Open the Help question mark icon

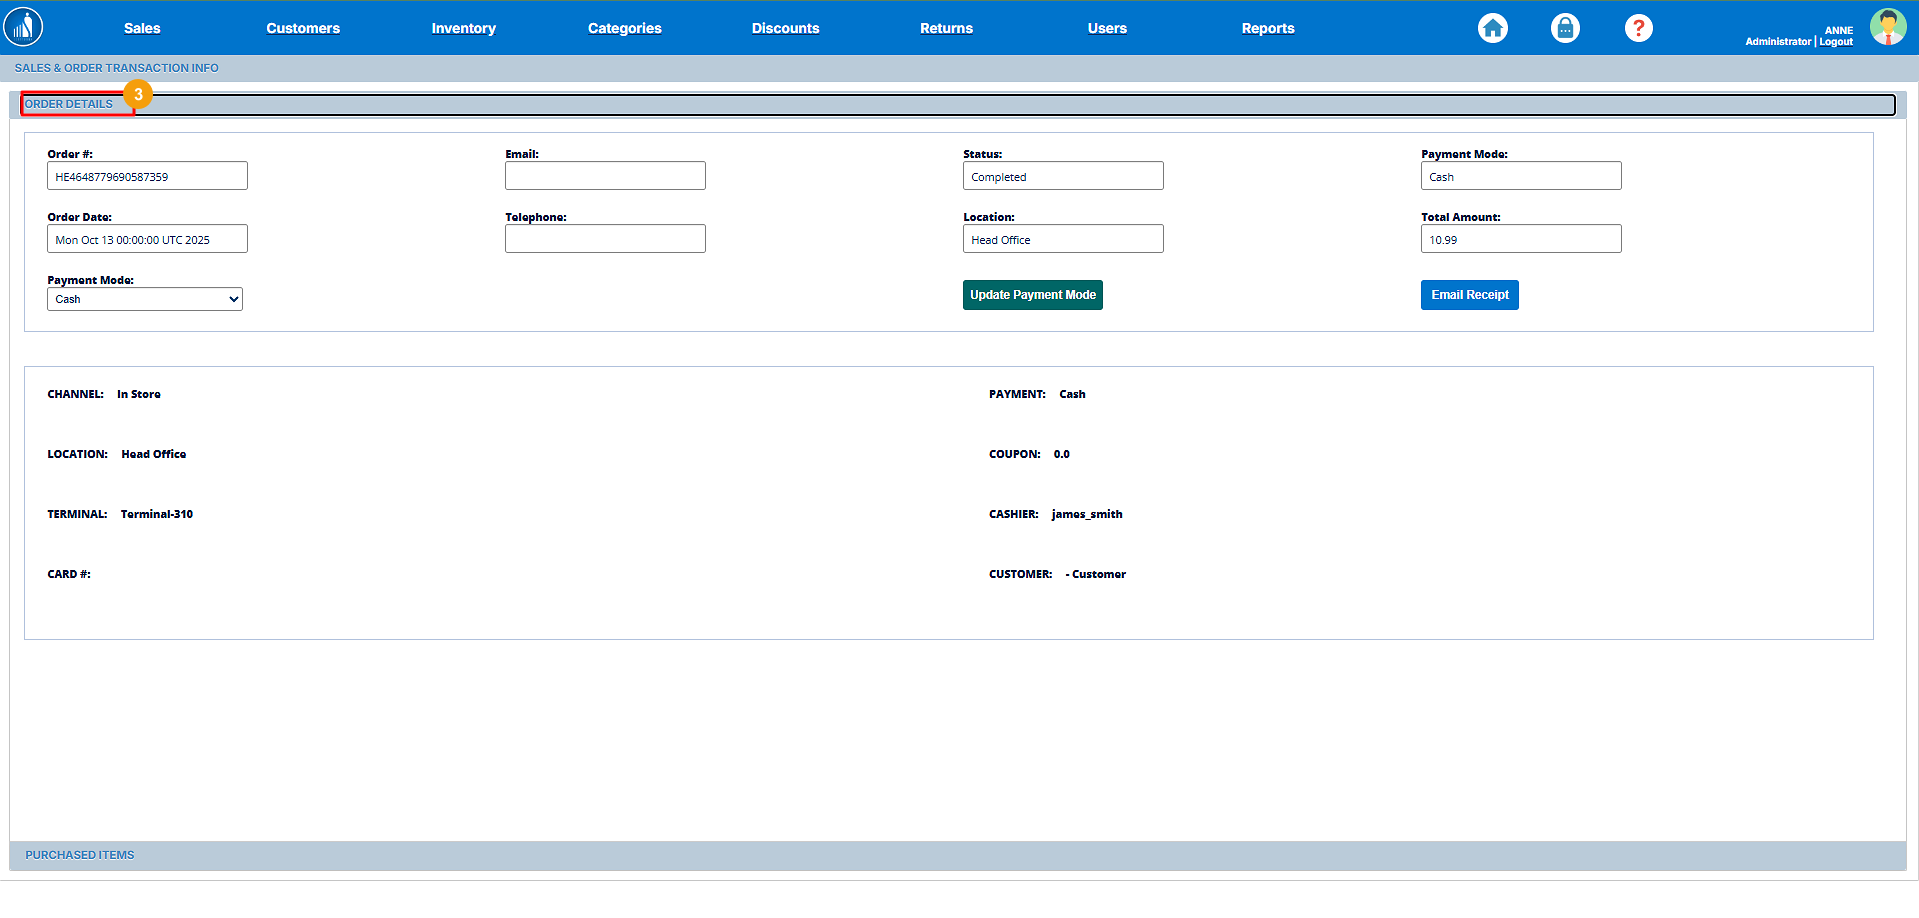pyautogui.click(x=1638, y=28)
